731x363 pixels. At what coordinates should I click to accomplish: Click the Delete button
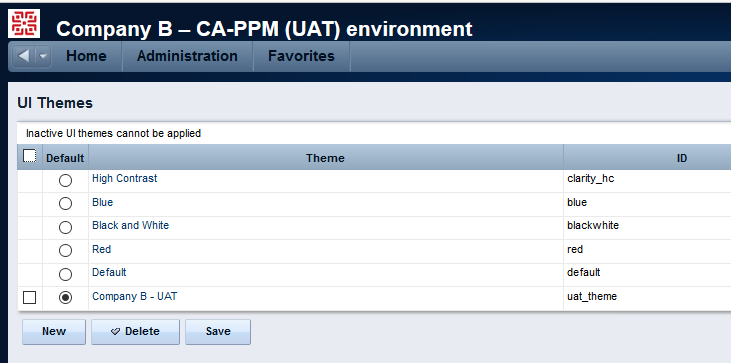point(135,332)
